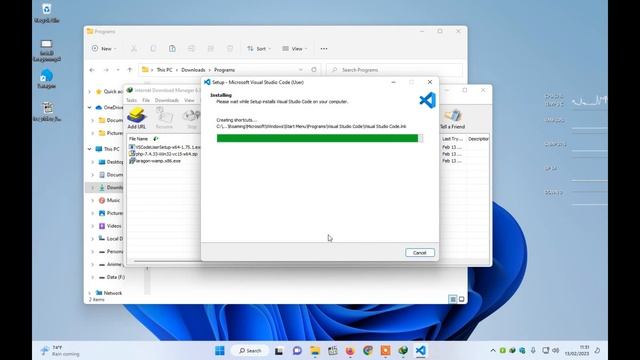The height and width of the screenshot is (360, 640).
Task: Collapse This PC in the navigation pane
Action: 90,149
